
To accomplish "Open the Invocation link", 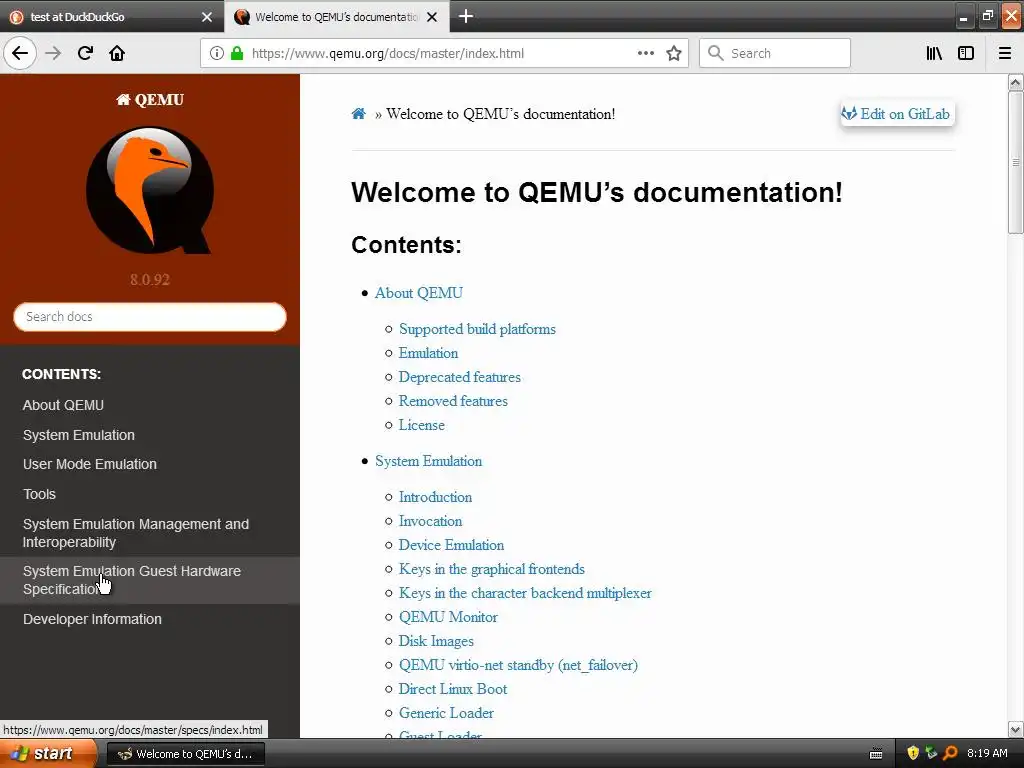I will coord(430,521).
